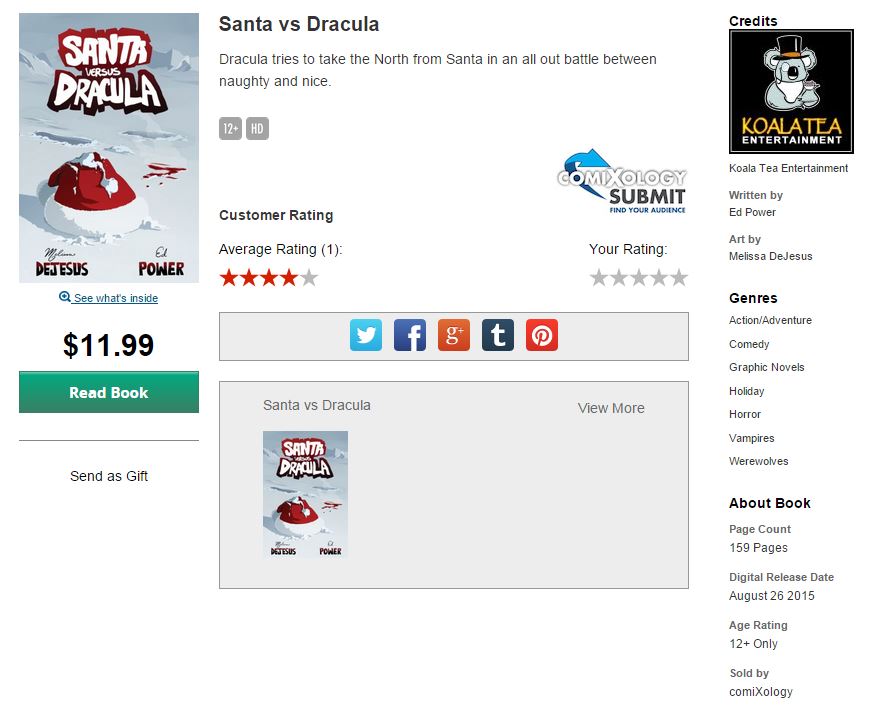Click the large Santa versus Dracula cover image
This screenshot has height=712, width=896.
pyautogui.click(x=109, y=148)
